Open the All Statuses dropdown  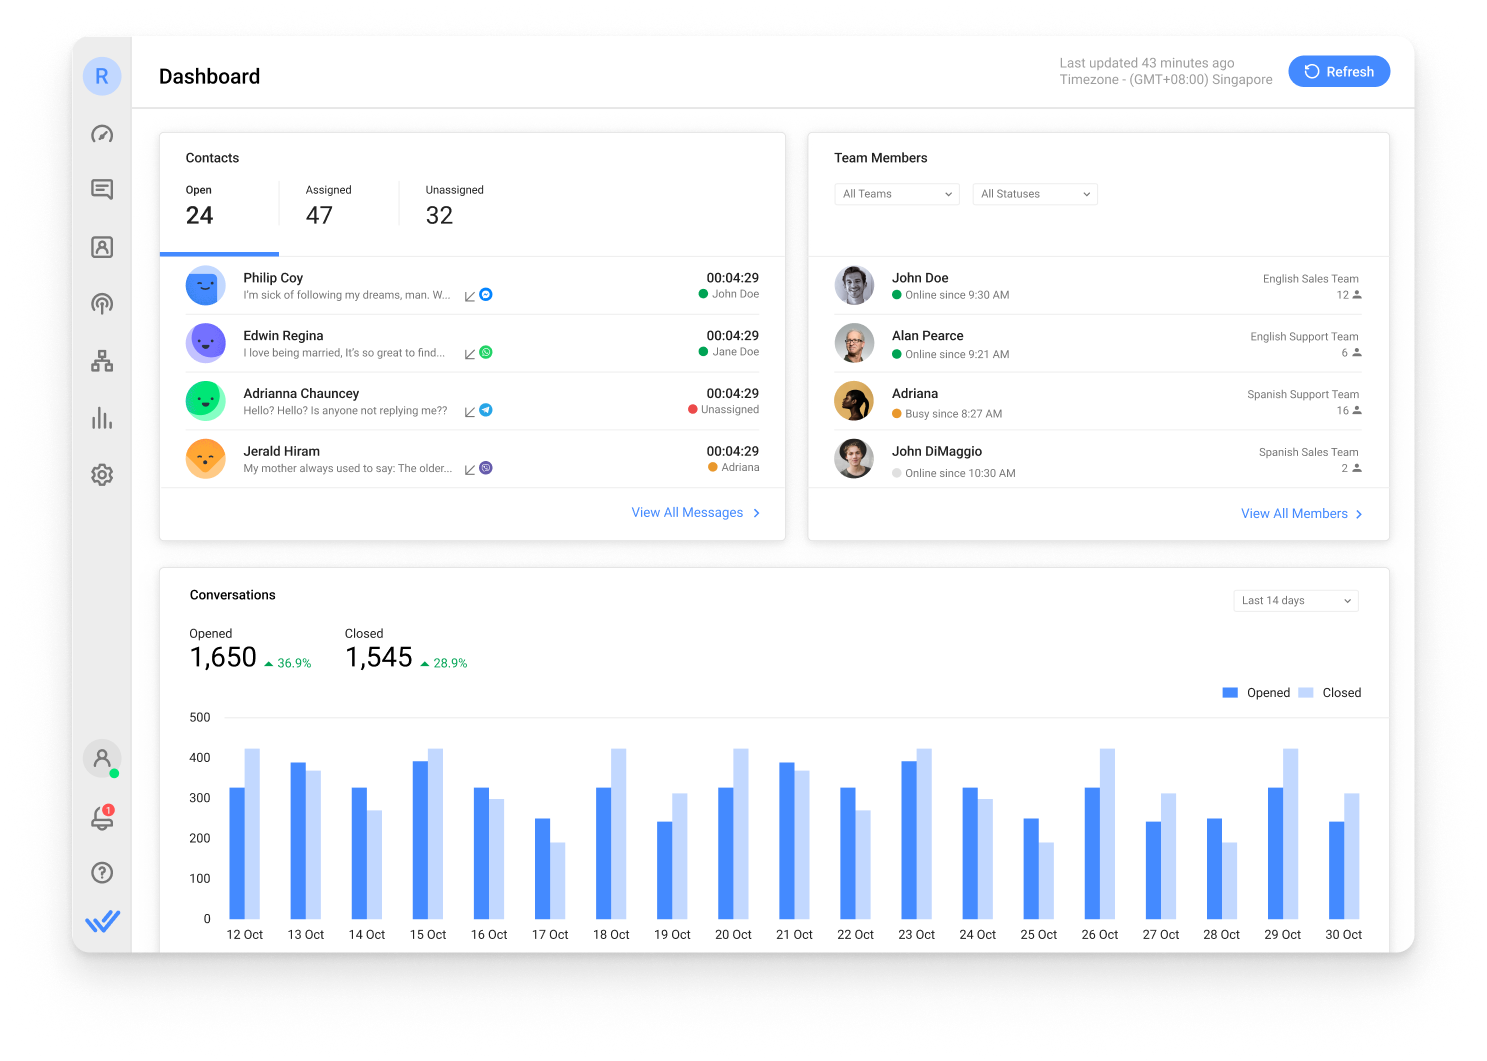pyautogui.click(x=1035, y=193)
